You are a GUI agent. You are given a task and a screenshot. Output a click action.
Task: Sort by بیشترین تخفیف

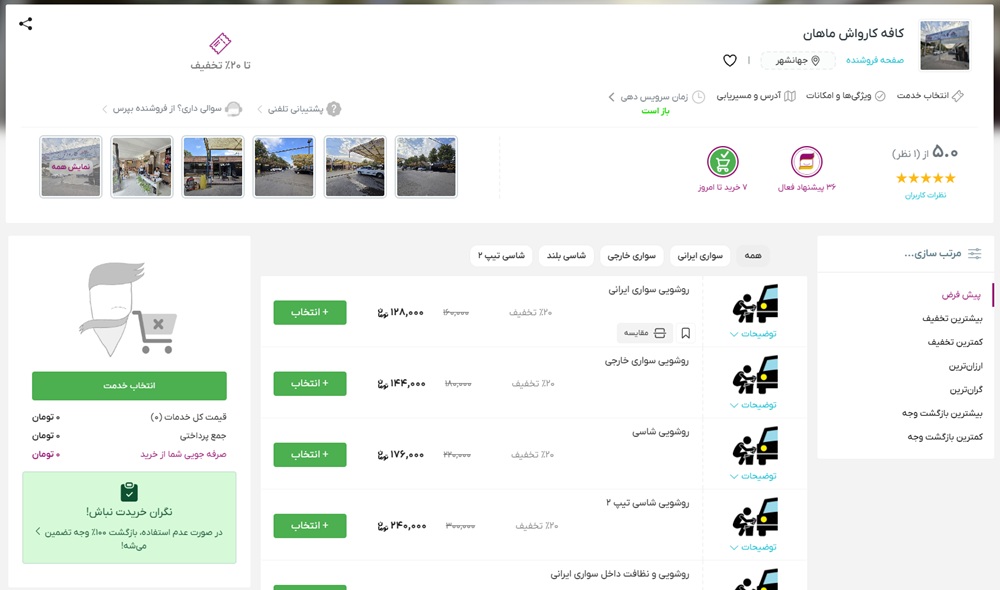(x=952, y=318)
